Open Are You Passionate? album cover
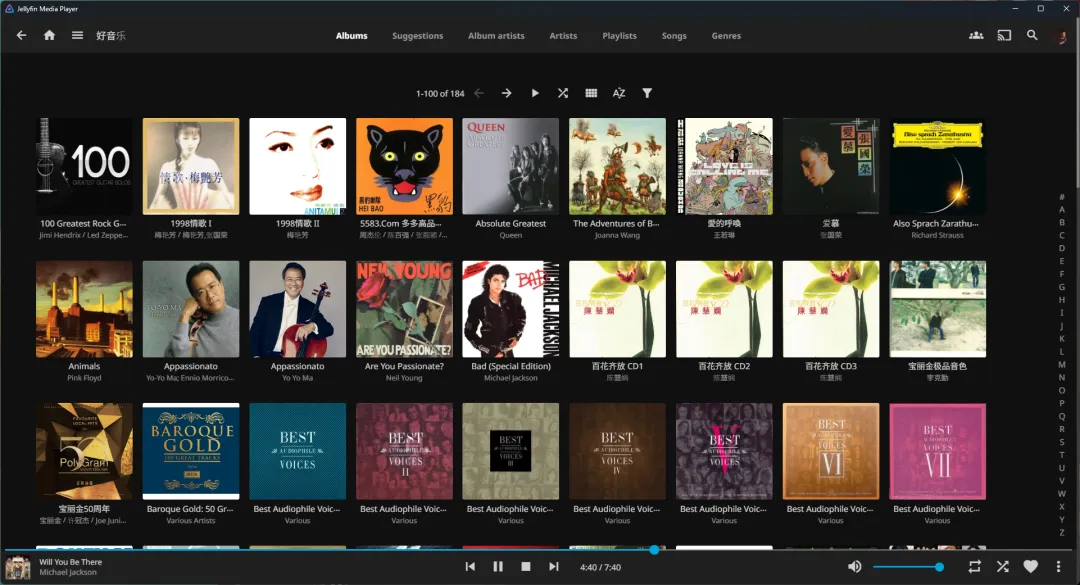 (404, 309)
